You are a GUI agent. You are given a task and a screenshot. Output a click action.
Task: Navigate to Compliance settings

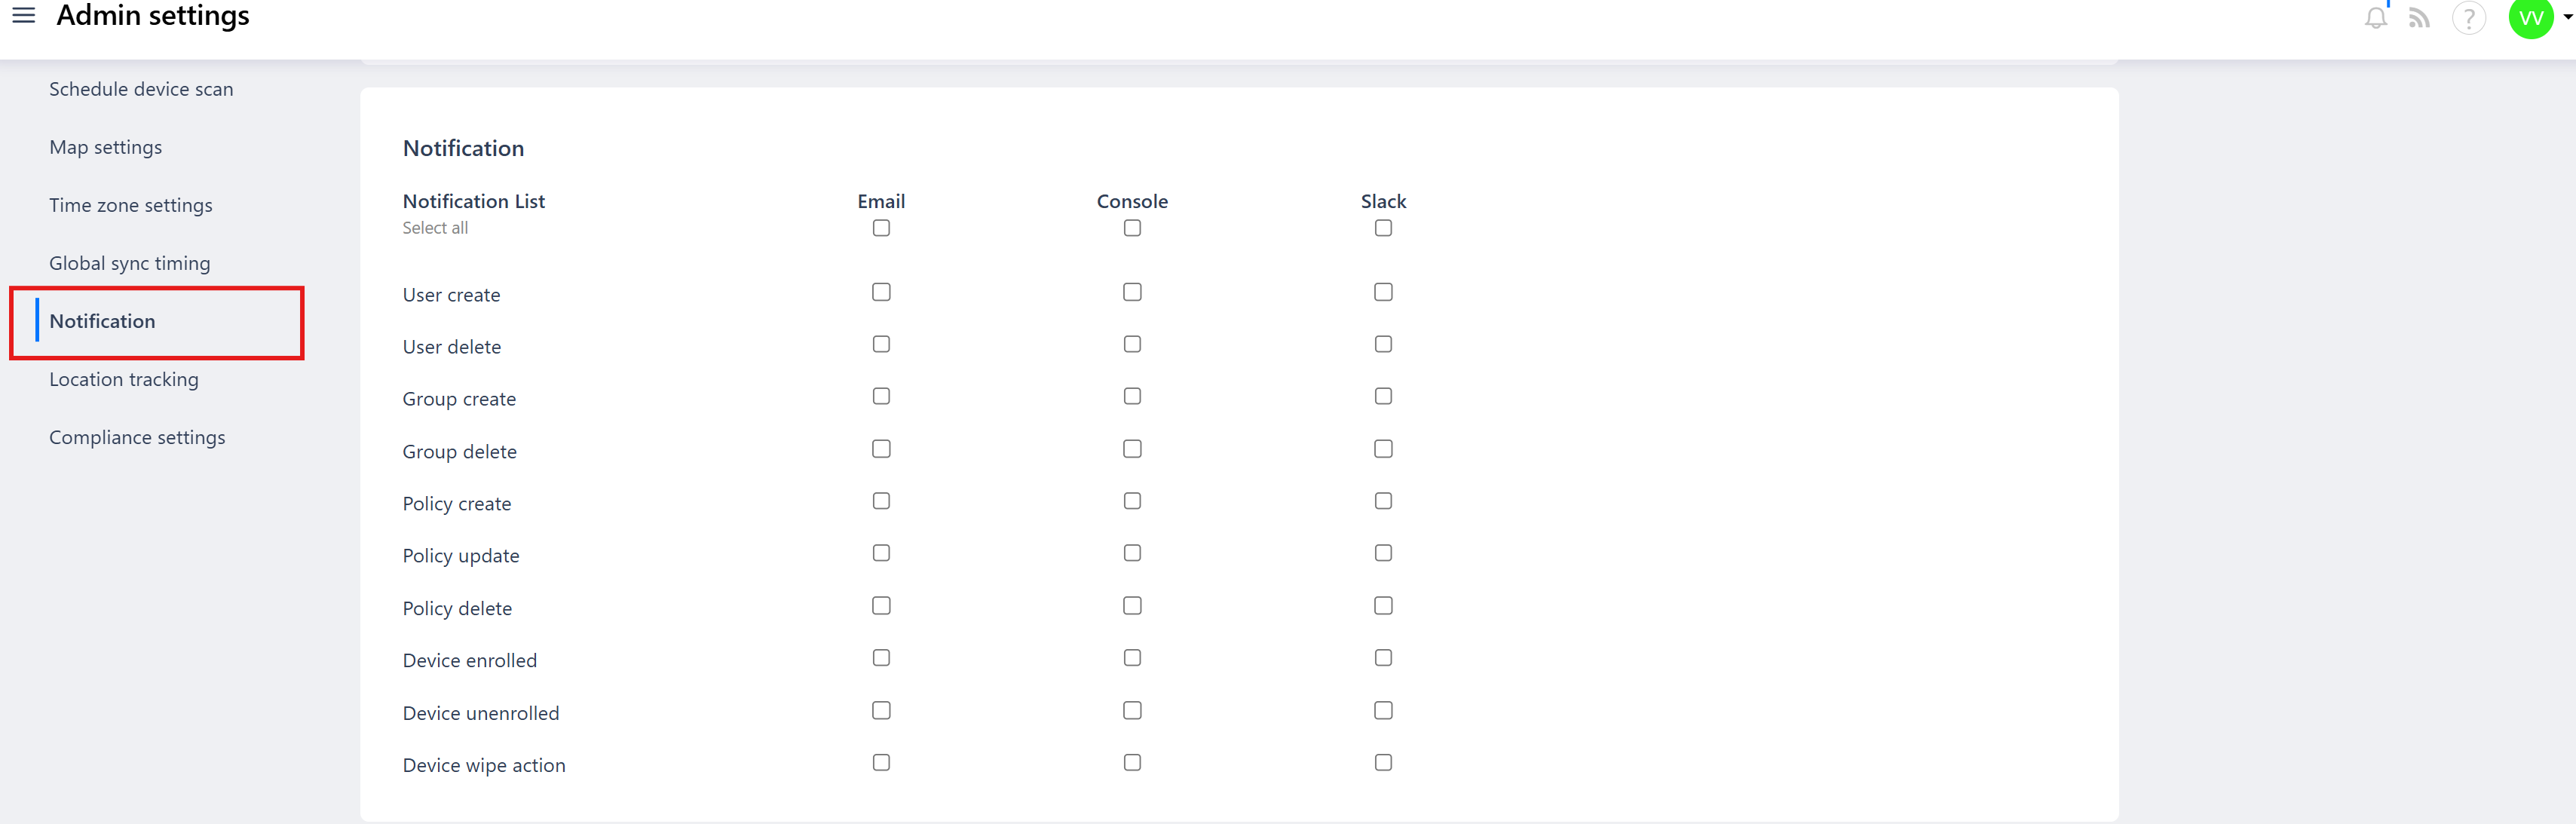pos(137,437)
